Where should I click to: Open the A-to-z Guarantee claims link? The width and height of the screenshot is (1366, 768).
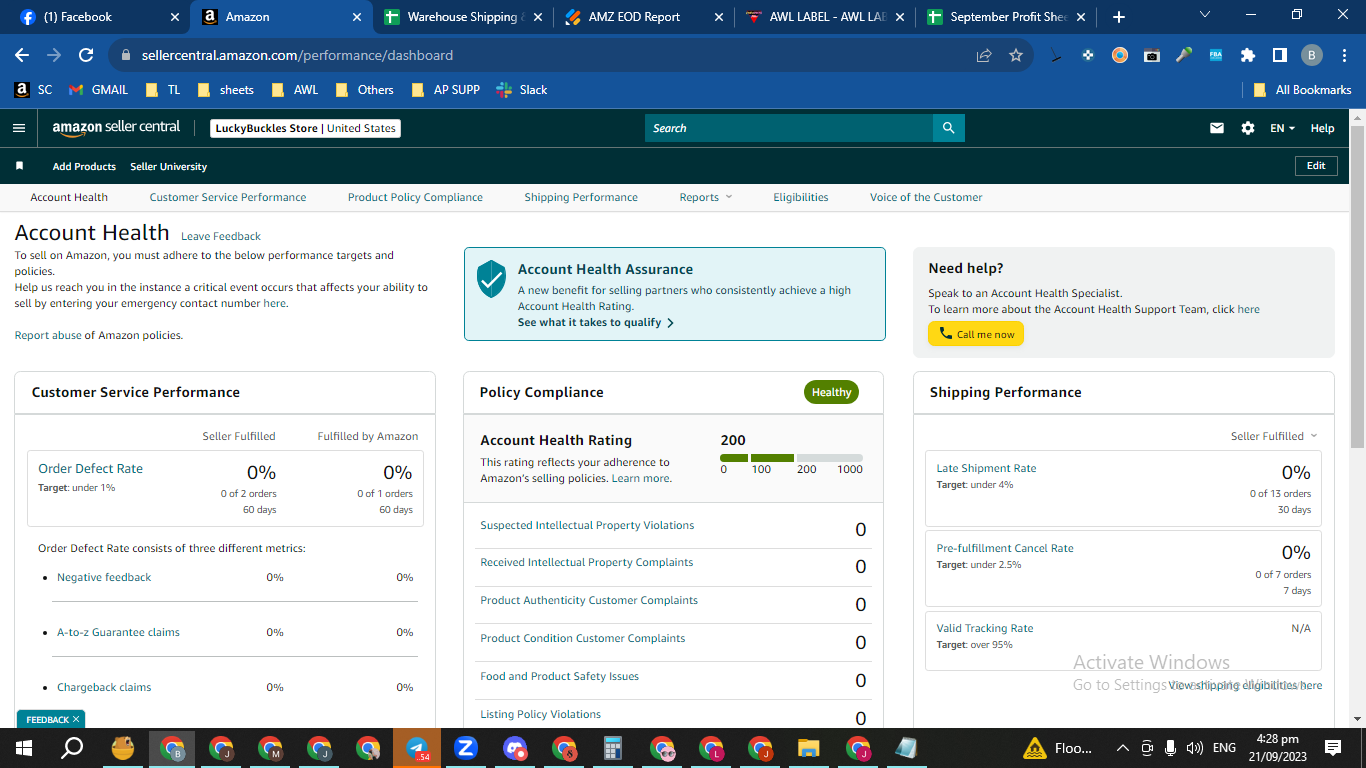pos(118,632)
